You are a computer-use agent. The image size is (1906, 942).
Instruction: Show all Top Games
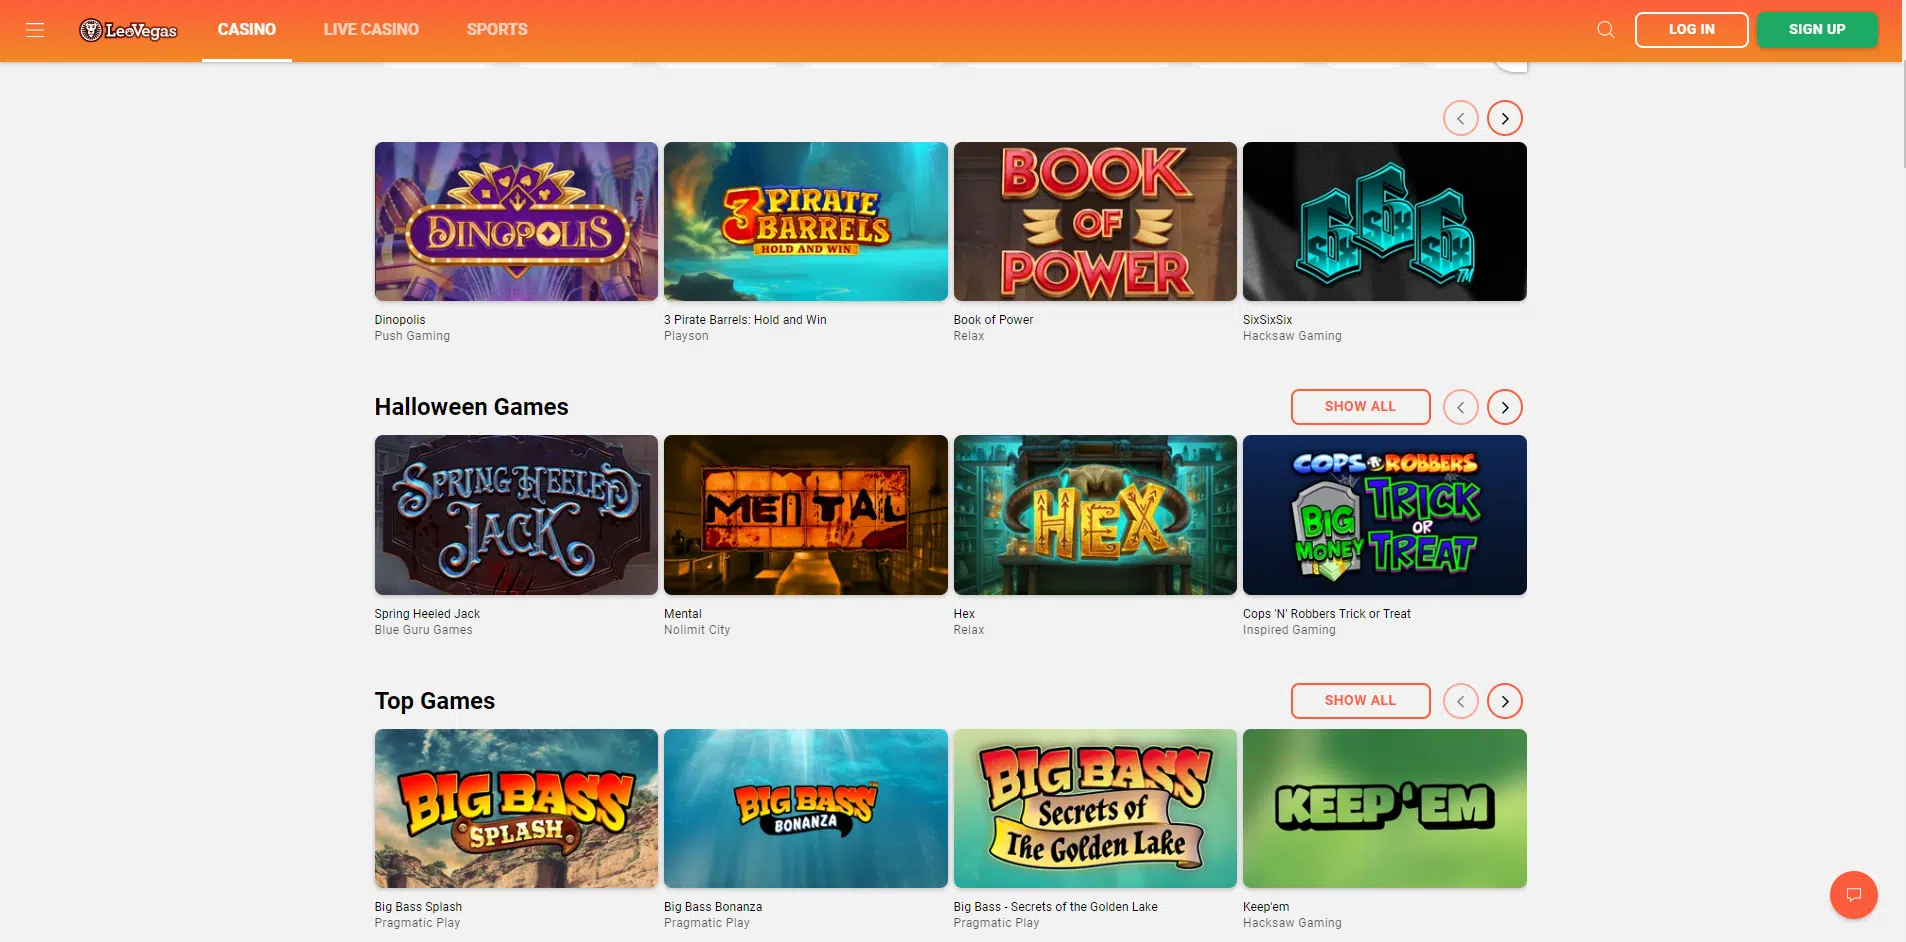click(x=1360, y=701)
